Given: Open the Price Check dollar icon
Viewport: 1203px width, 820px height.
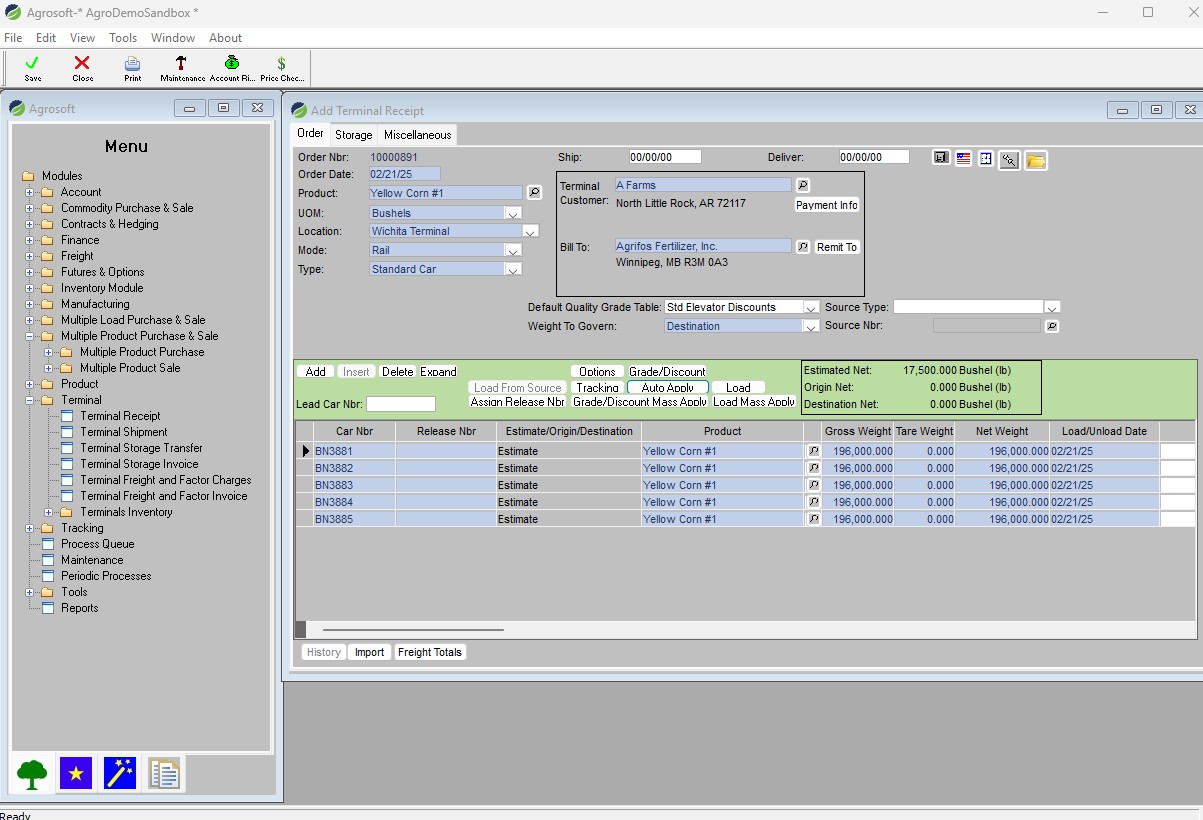Looking at the screenshot, I should (282, 63).
